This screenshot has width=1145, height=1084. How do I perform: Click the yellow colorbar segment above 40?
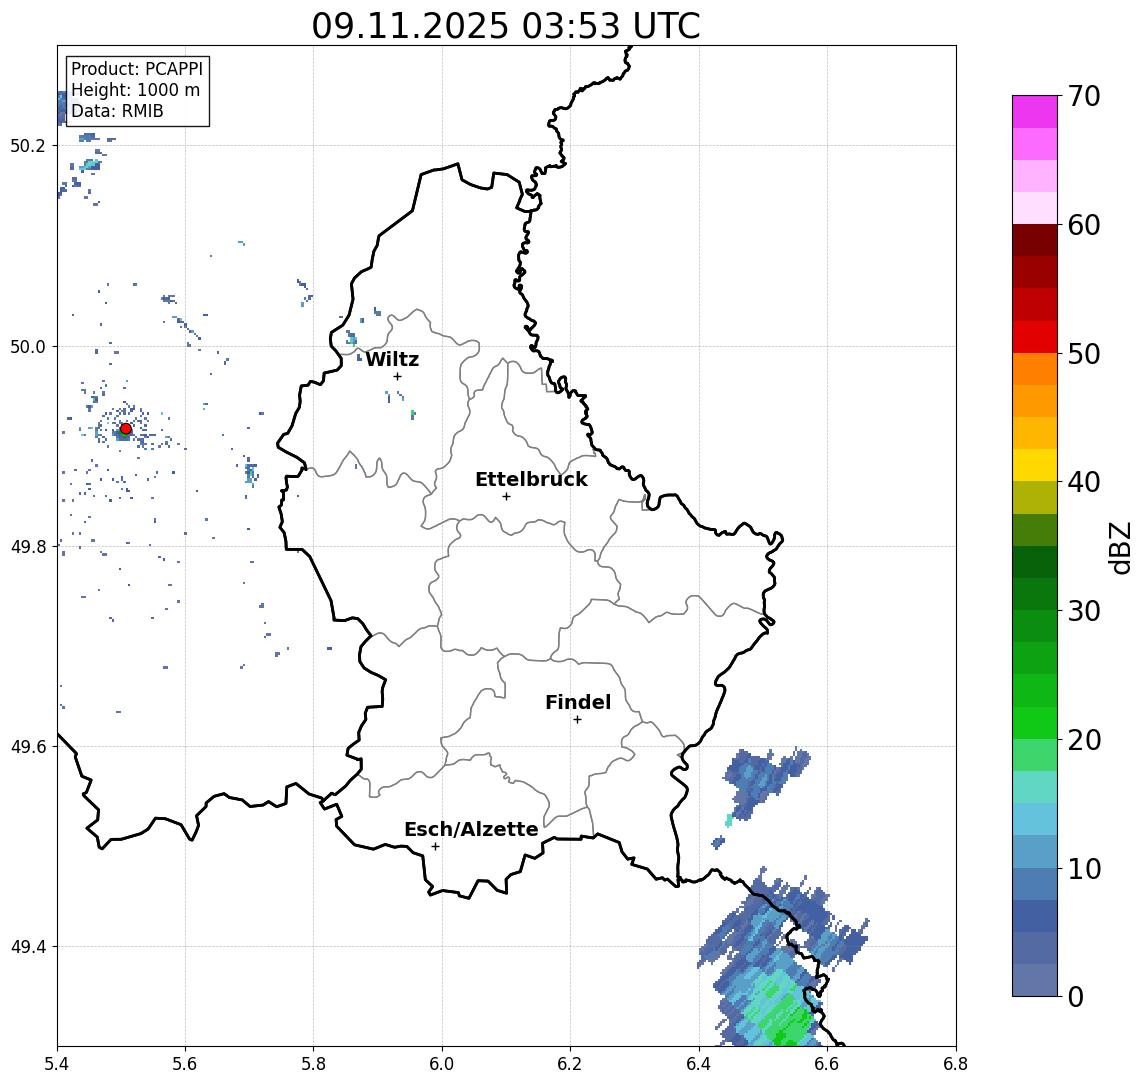tap(1035, 465)
